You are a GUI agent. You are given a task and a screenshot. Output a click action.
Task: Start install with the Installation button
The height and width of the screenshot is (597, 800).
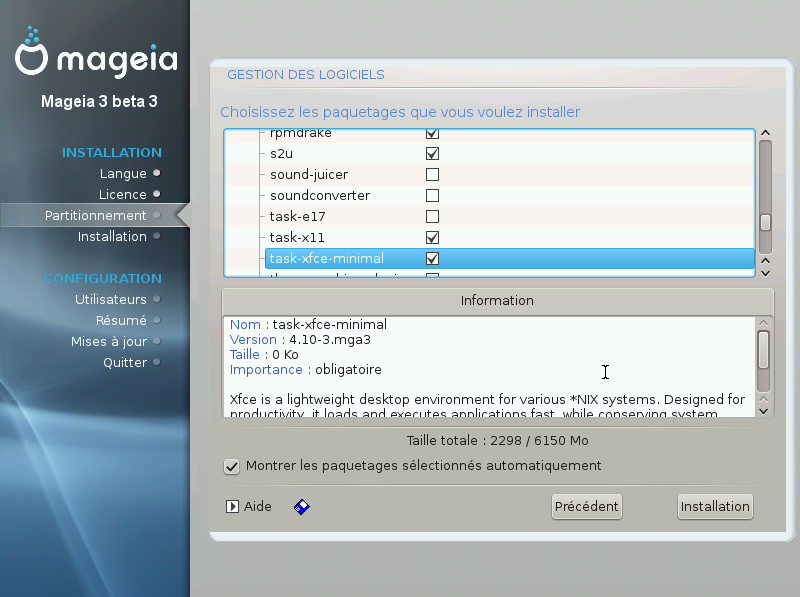click(715, 507)
